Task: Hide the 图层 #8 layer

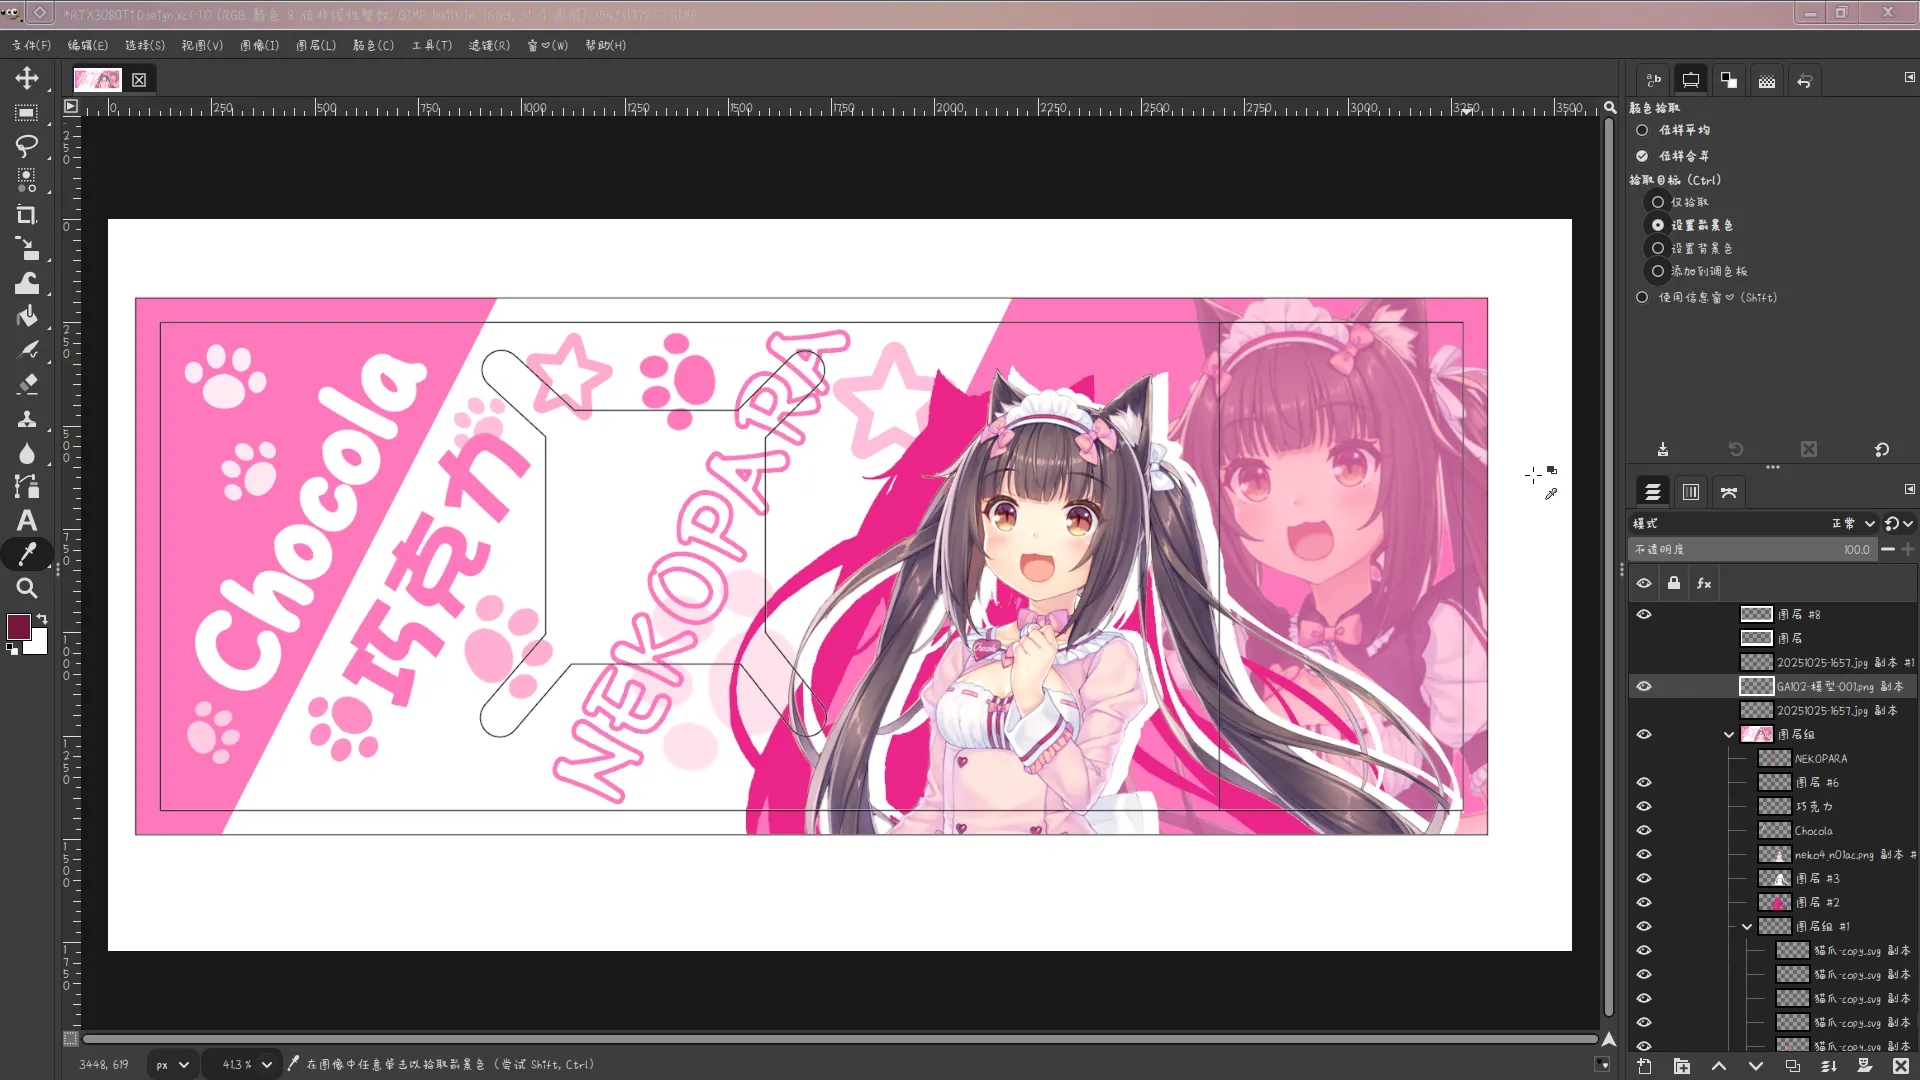Action: pos(1644,614)
